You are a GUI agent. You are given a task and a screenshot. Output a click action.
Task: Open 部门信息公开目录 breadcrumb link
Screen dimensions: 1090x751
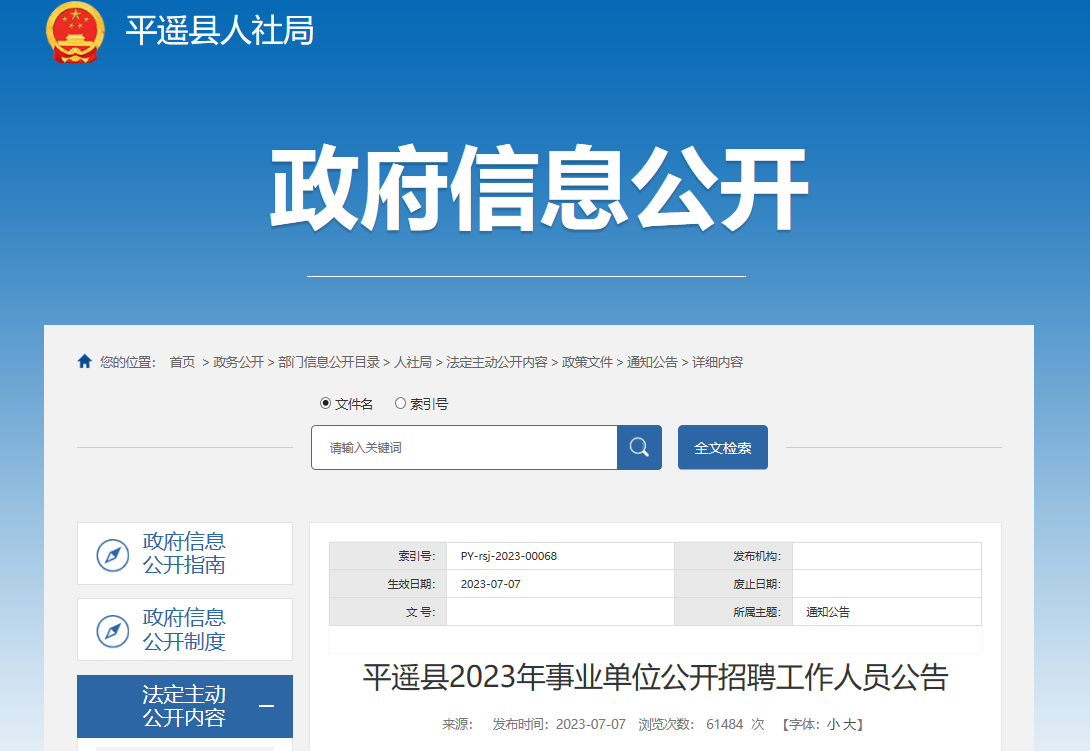point(328,362)
